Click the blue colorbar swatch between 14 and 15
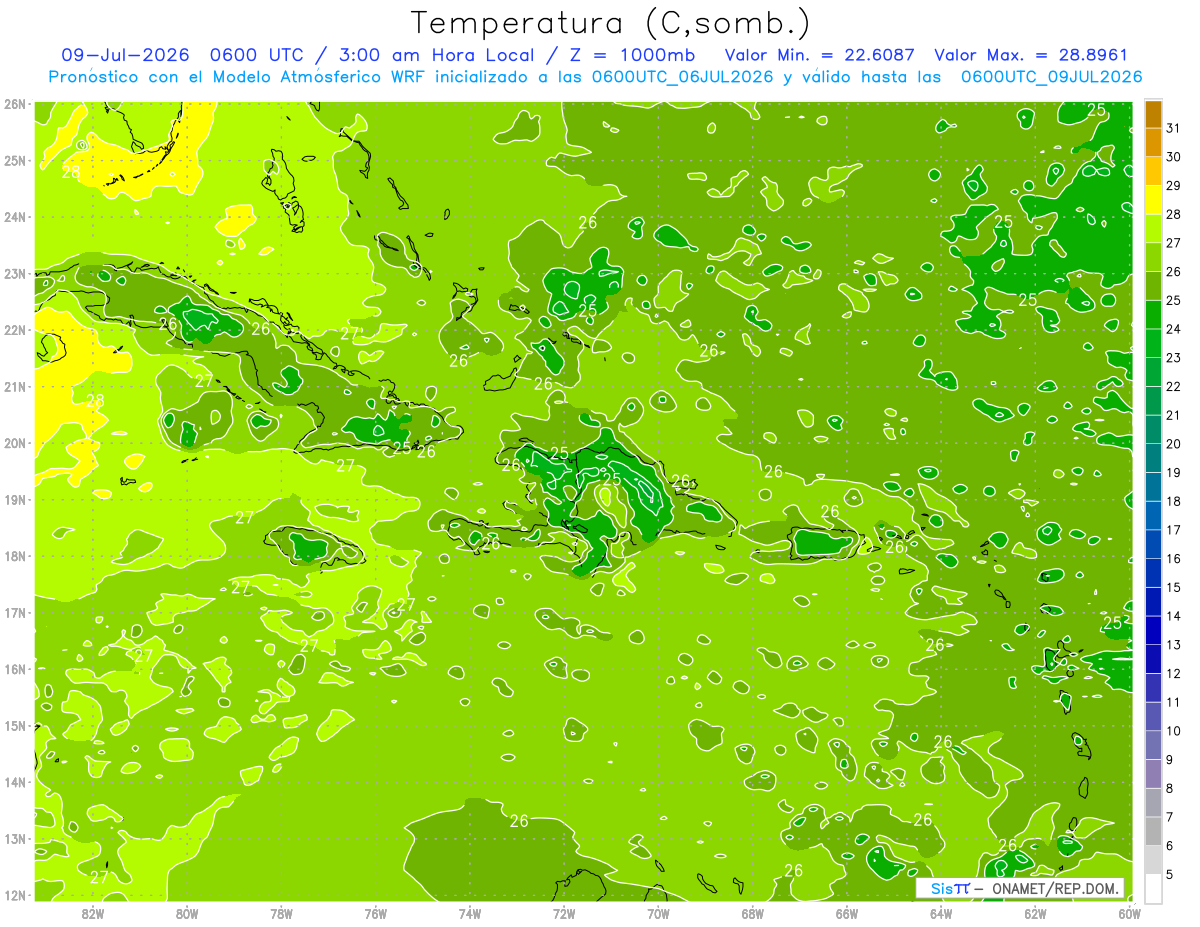This screenshot has height=927, width=1200. click(1153, 601)
